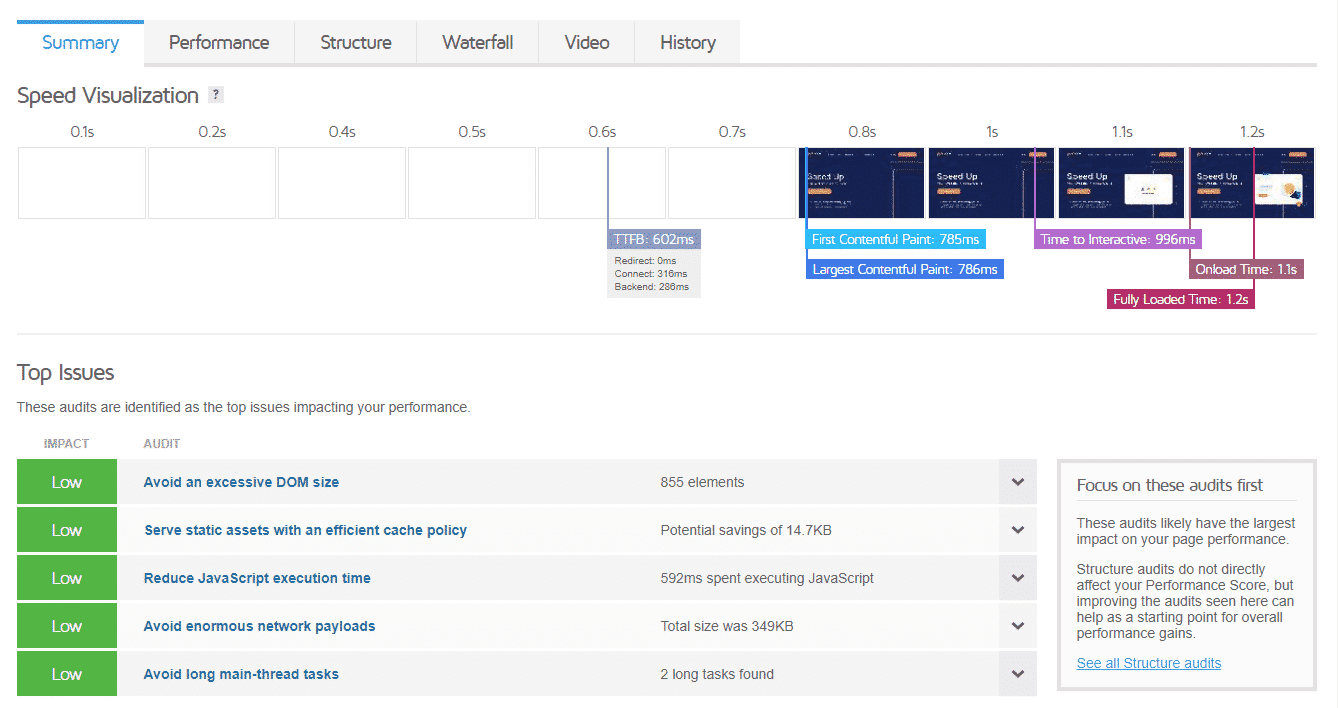Image resolution: width=1338 pixels, height=708 pixels.
Task: Follow the See all Structure audits link
Action: (1148, 662)
